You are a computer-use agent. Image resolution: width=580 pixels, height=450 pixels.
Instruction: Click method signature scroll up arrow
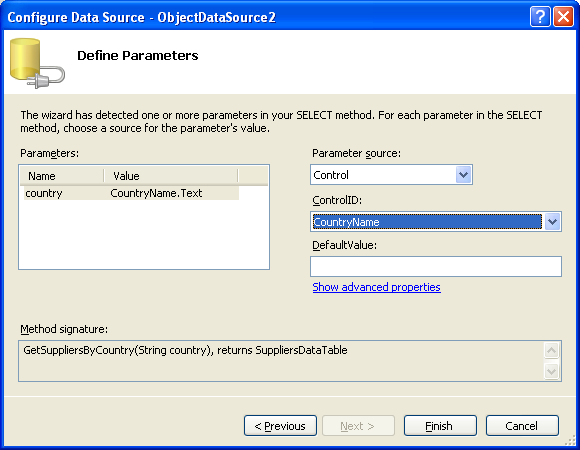pyautogui.click(x=551, y=350)
